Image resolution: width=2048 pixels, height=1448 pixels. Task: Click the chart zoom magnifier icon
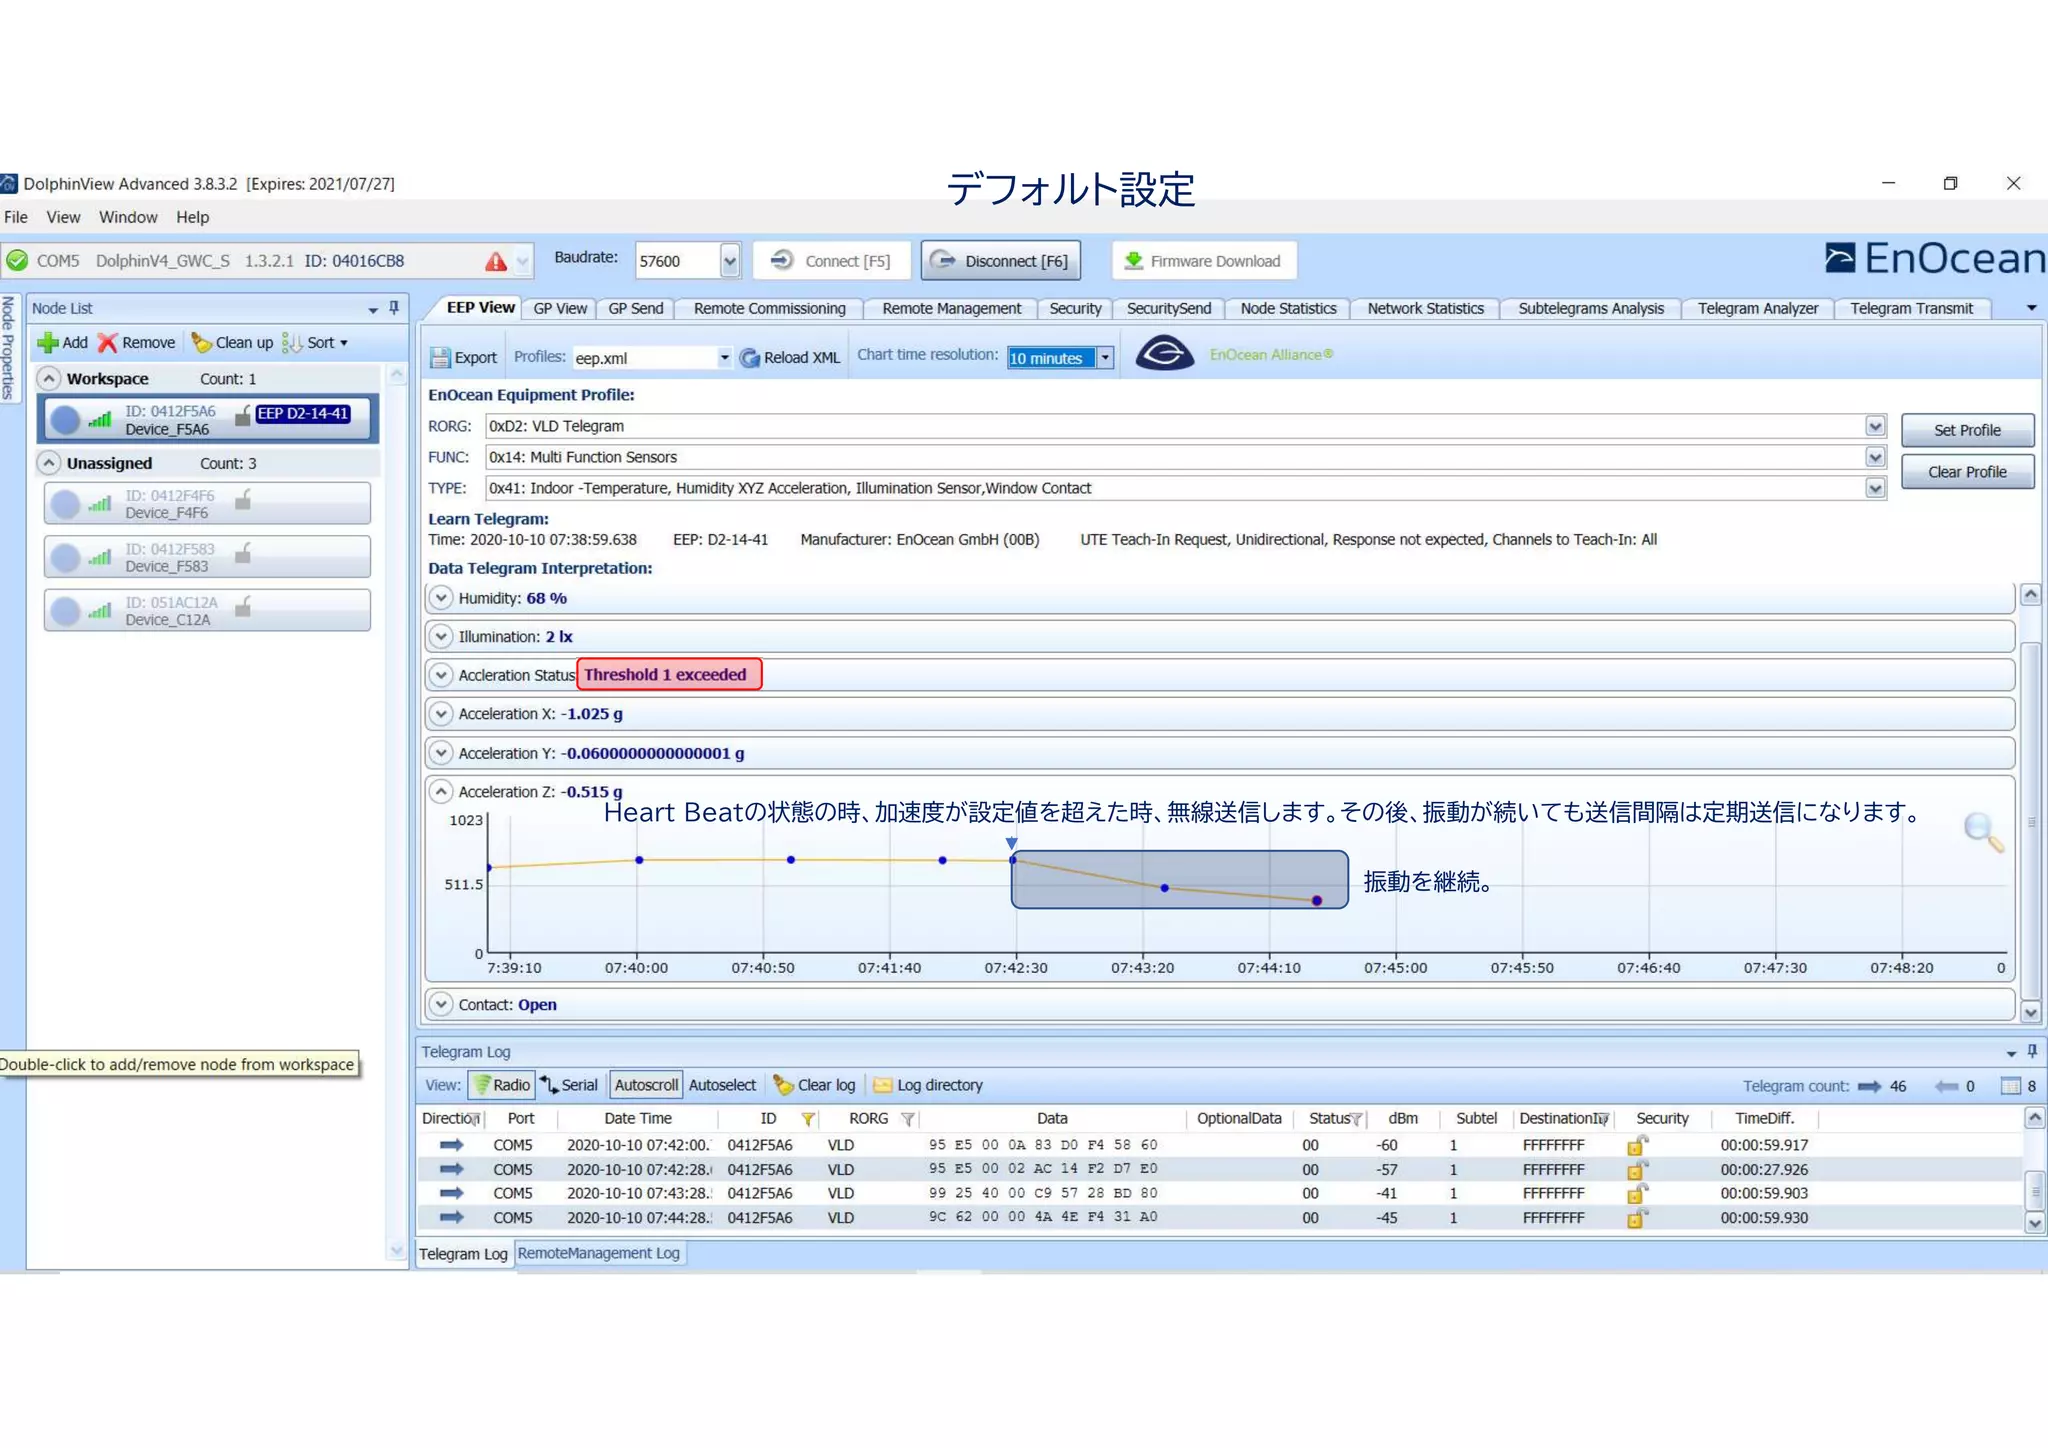pos(1983,831)
